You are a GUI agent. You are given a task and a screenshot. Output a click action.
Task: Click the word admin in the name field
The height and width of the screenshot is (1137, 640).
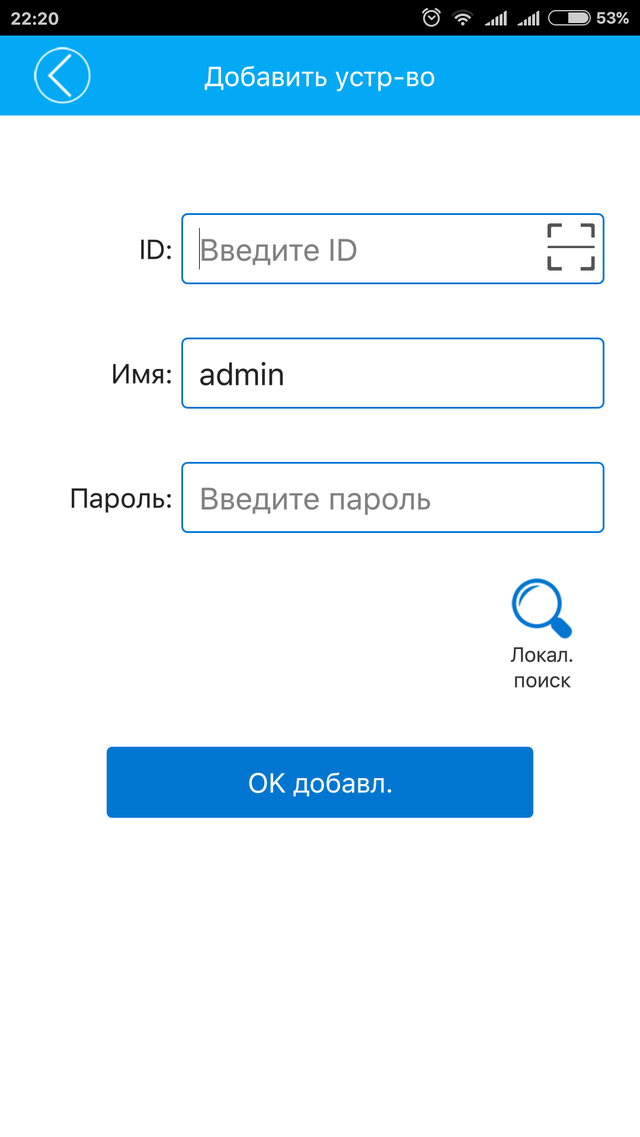click(242, 375)
